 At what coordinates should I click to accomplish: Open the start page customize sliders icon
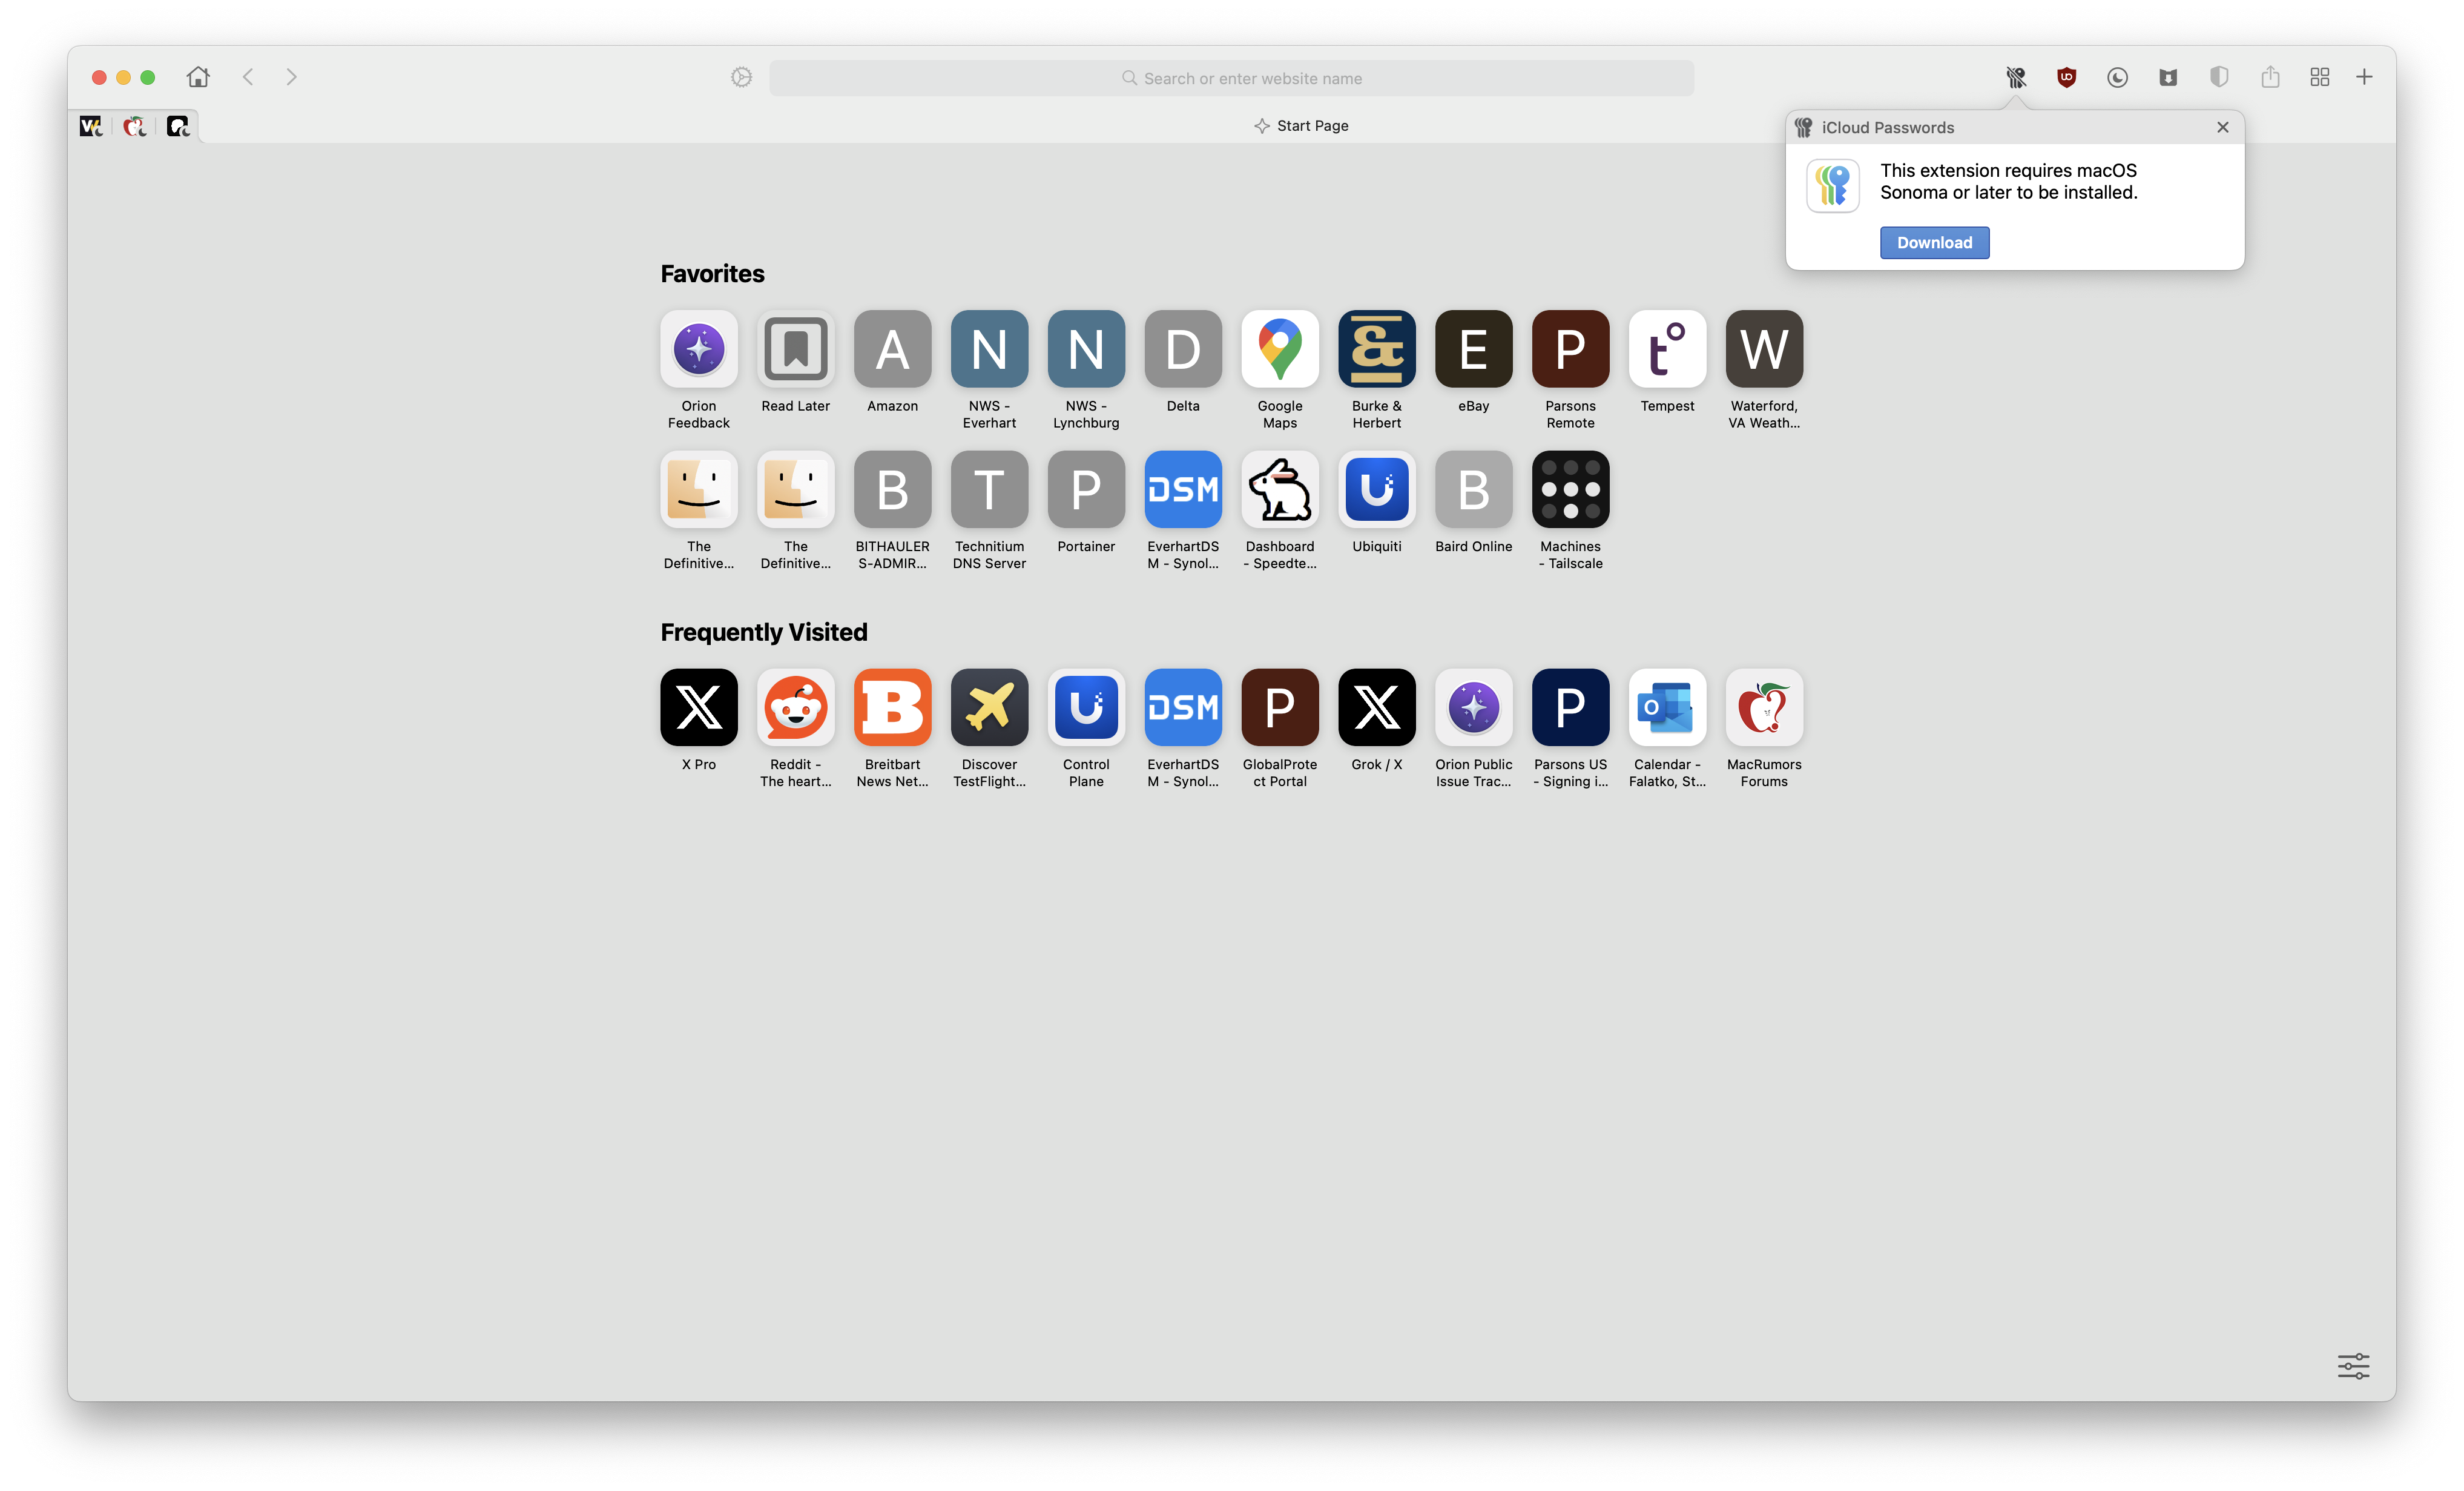click(x=2353, y=1365)
